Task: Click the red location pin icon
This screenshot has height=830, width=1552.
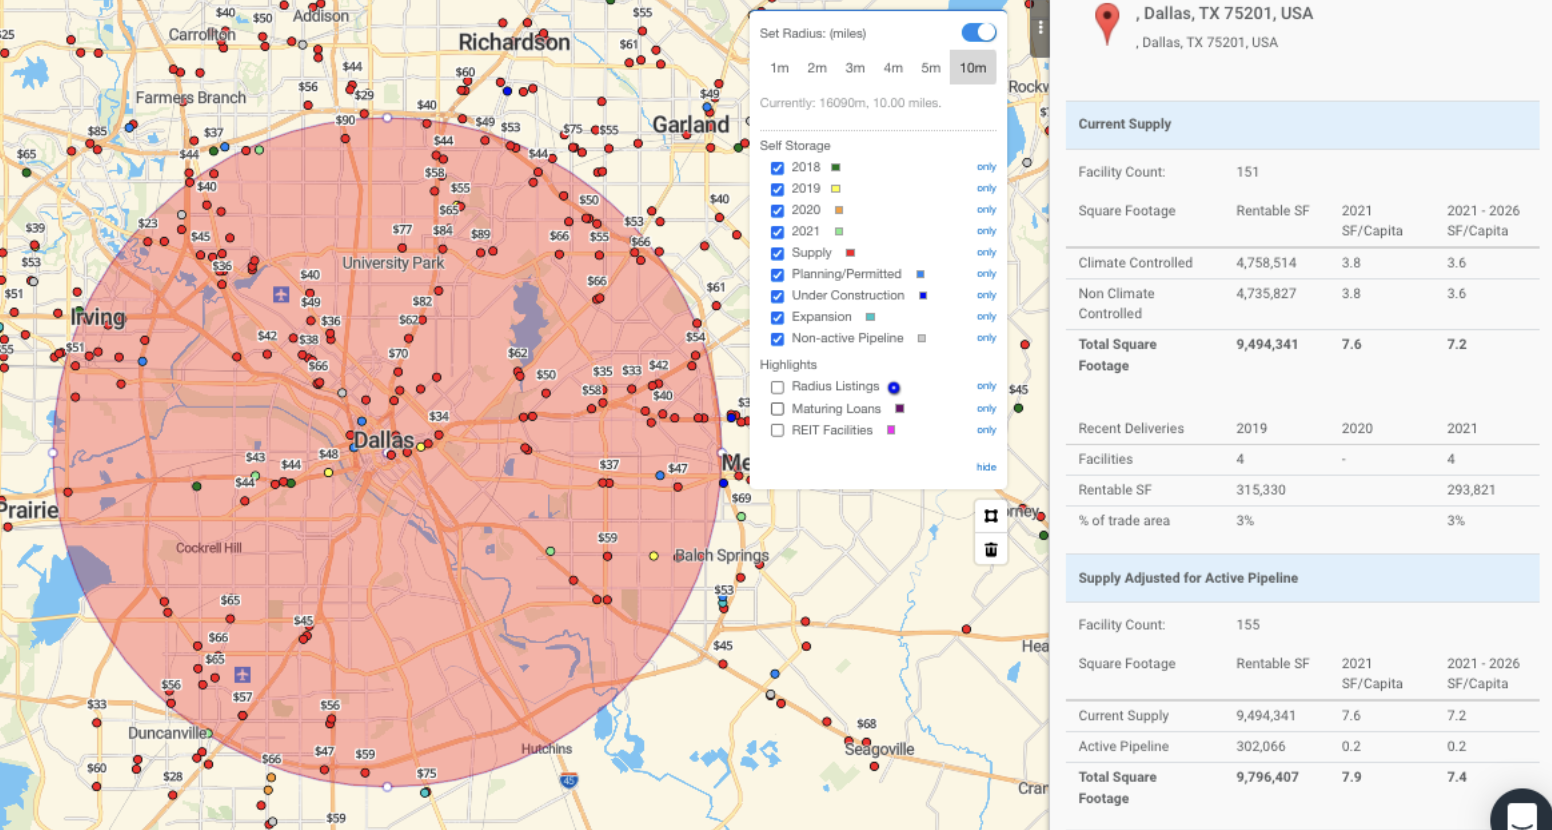Action: pos(1106,22)
